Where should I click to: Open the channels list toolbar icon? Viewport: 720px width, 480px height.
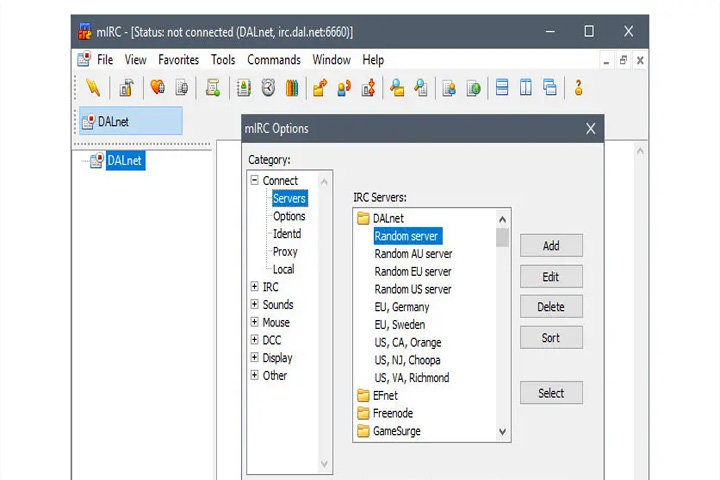(x=182, y=87)
